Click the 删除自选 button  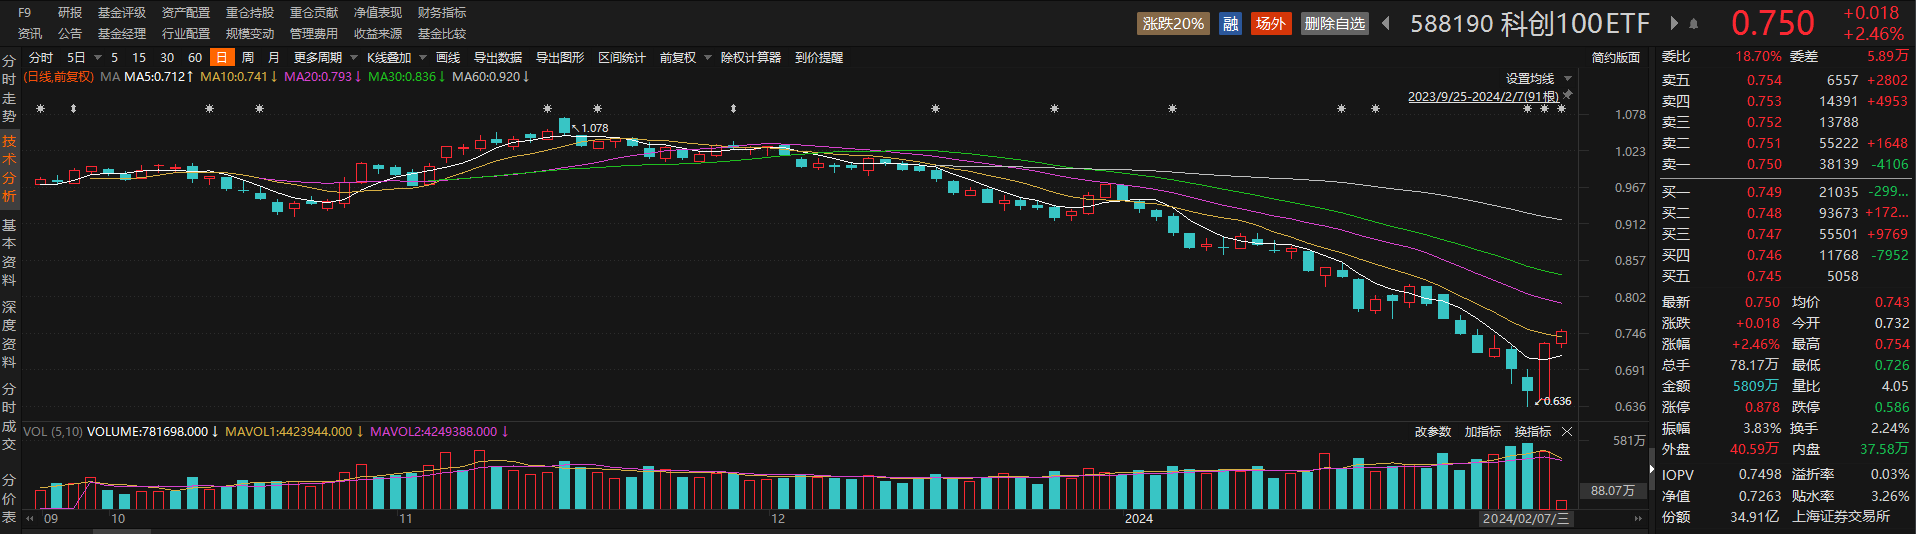[1335, 24]
